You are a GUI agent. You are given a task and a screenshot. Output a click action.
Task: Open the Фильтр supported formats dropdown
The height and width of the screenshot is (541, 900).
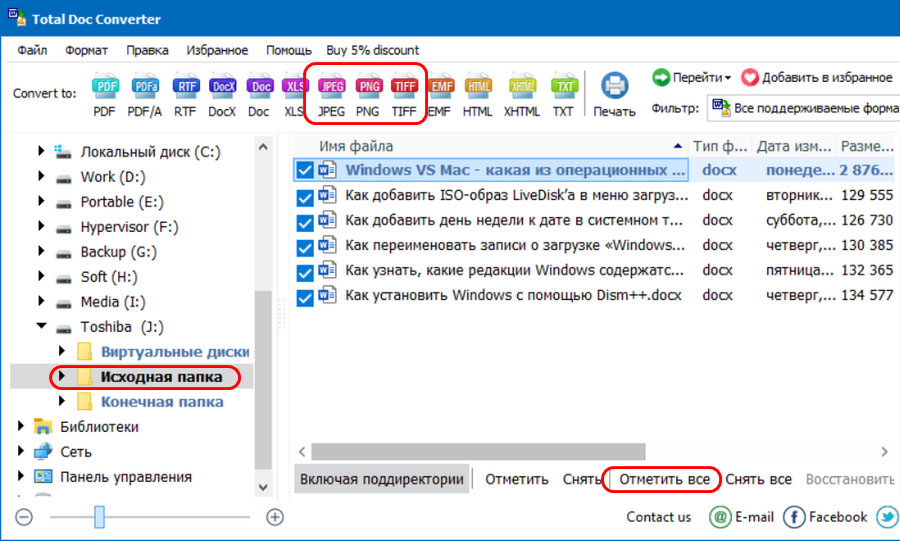point(804,107)
